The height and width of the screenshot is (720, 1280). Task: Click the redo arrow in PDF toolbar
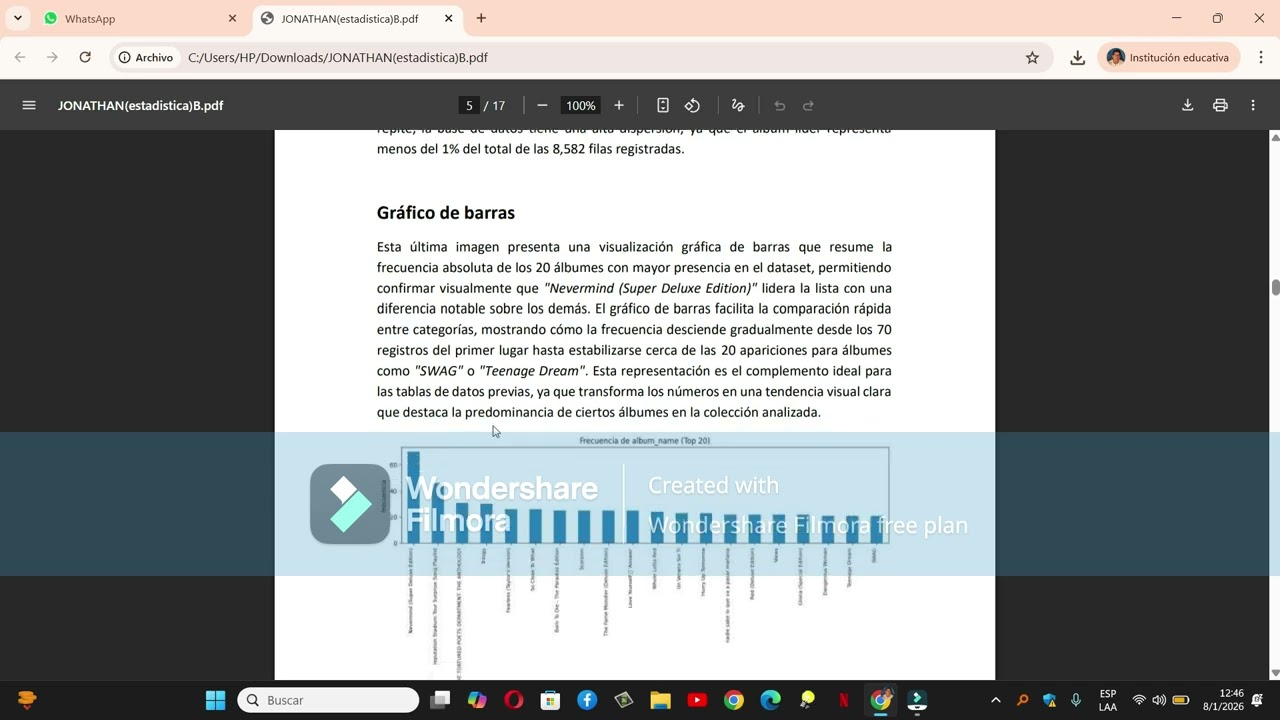coord(808,105)
